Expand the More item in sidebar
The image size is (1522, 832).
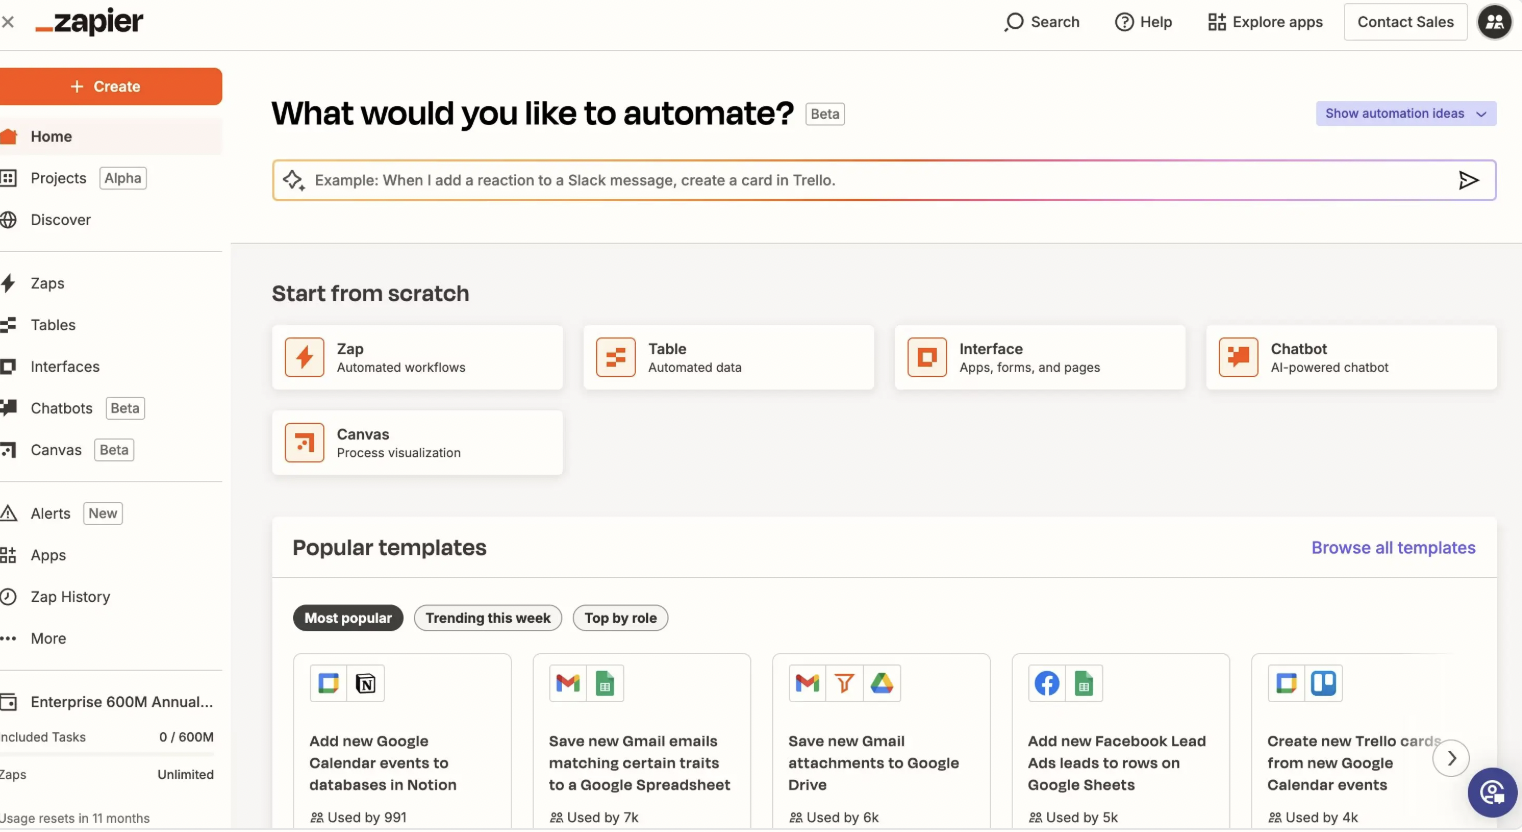(48, 639)
